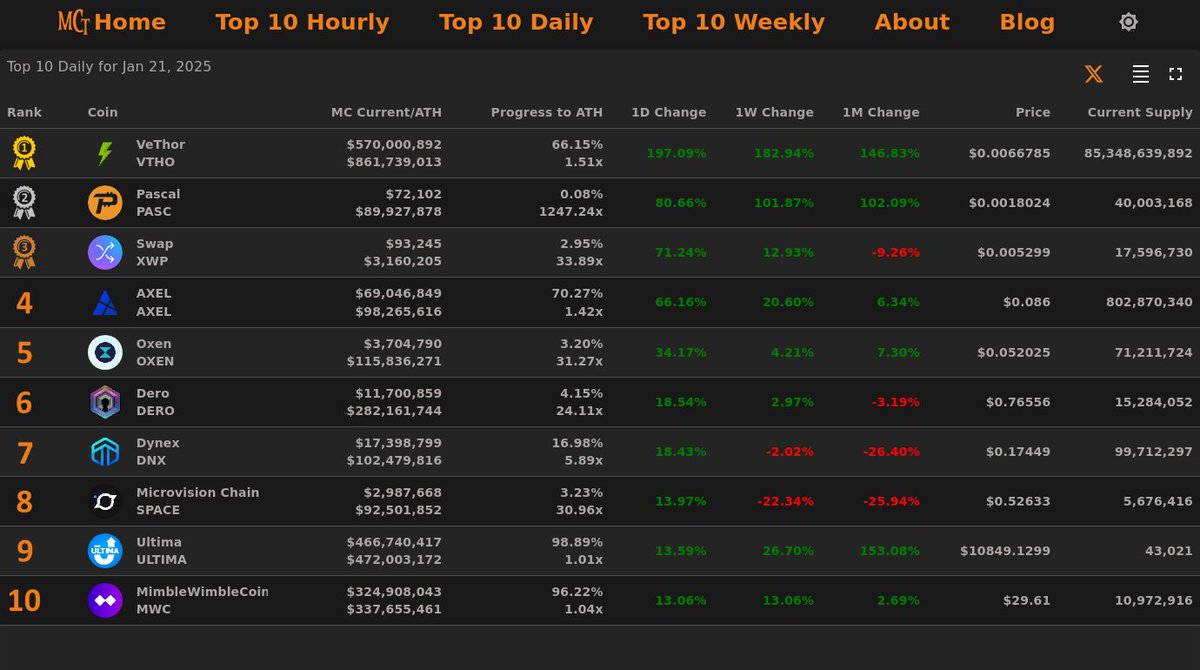1200x670 pixels.
Task: Sort by Progress to ATH header
Action: coord(547,113)
